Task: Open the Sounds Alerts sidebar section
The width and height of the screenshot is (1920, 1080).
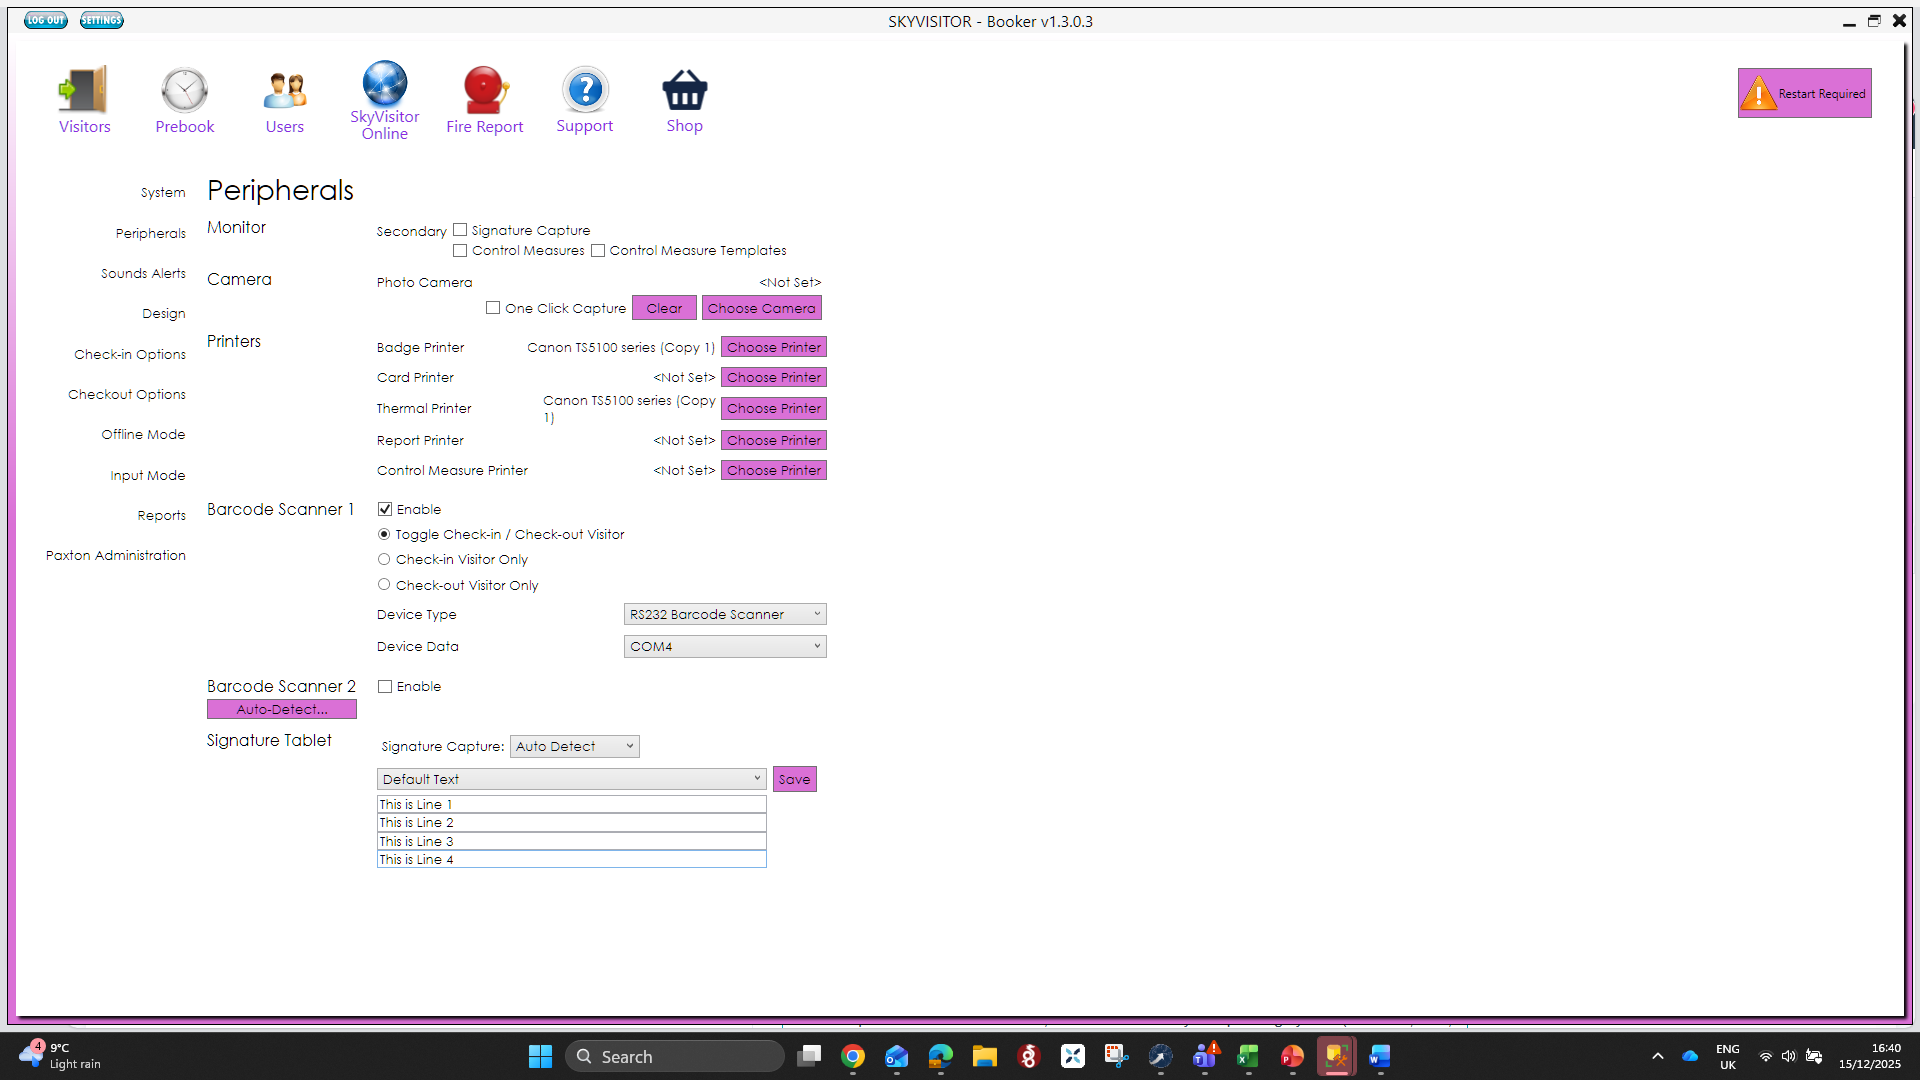Action: pos(143,274)
